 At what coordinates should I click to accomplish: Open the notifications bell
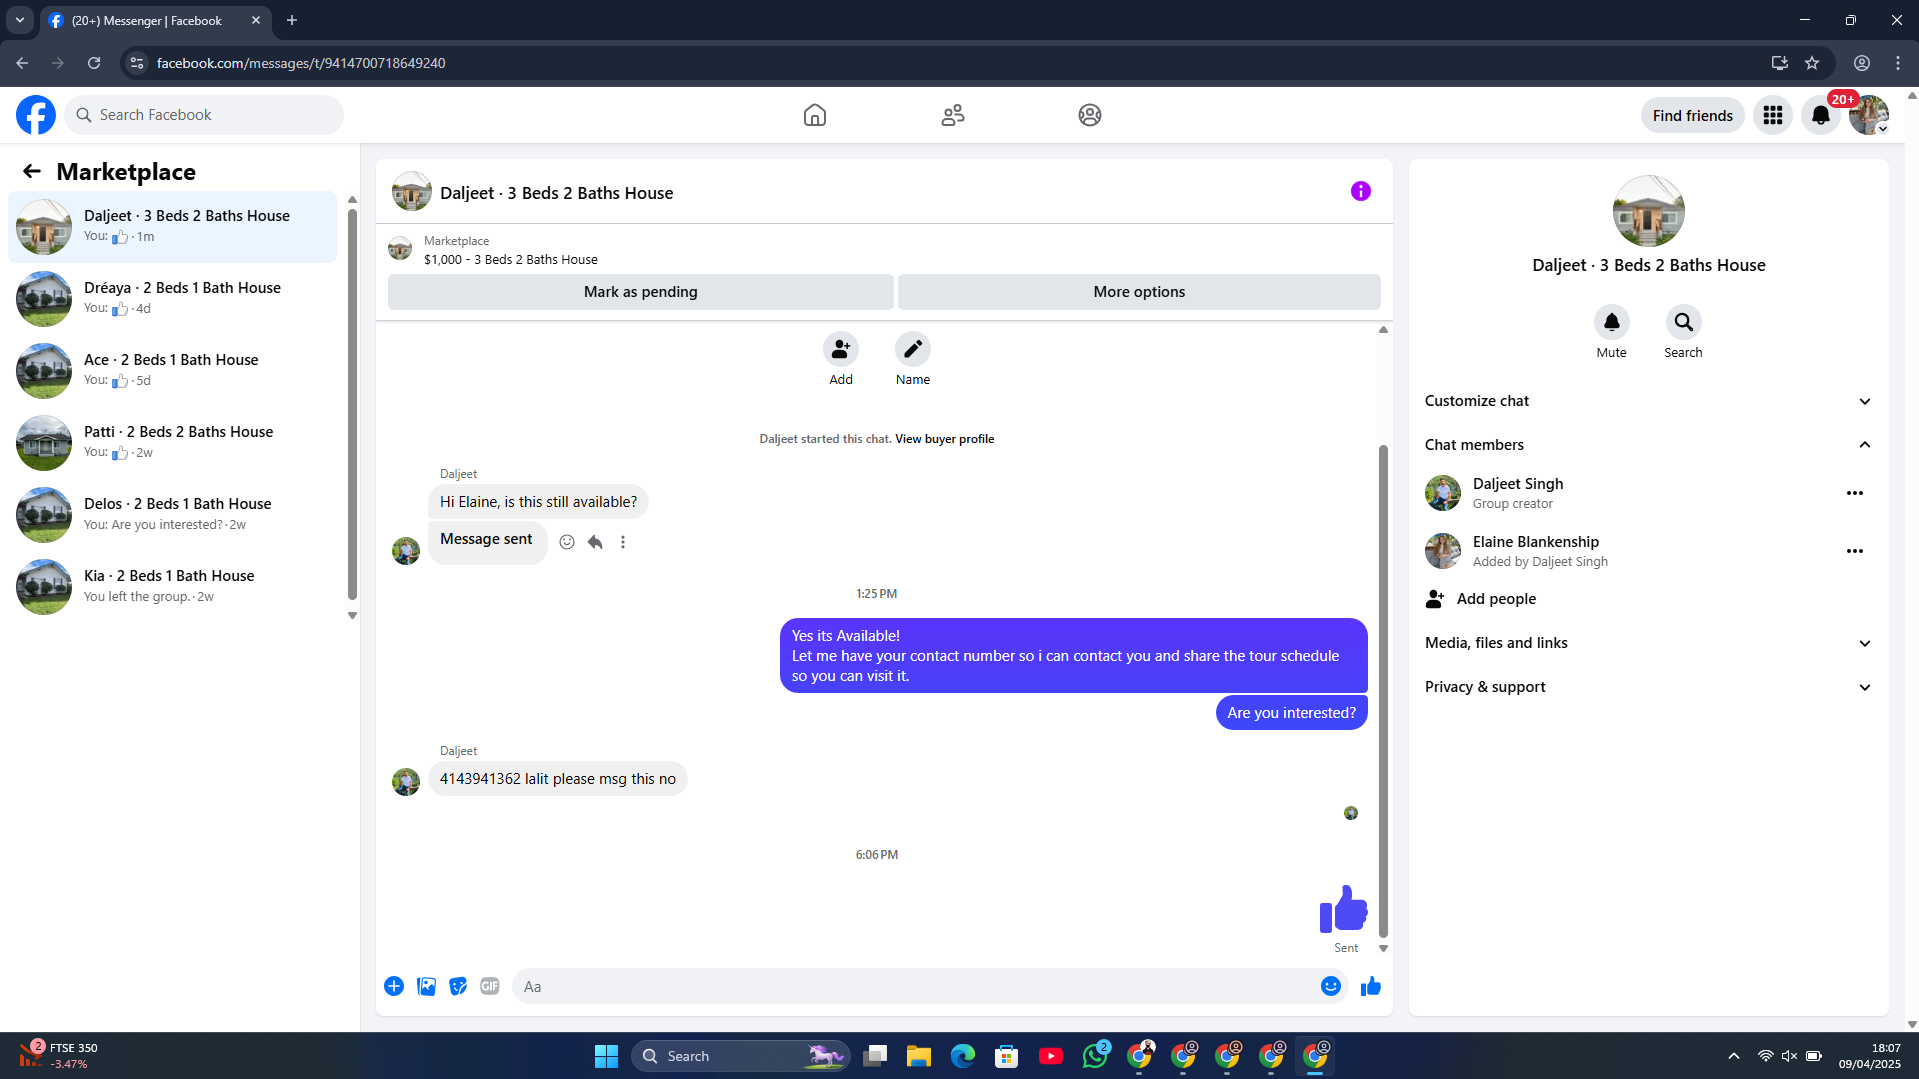point(1821,115)
